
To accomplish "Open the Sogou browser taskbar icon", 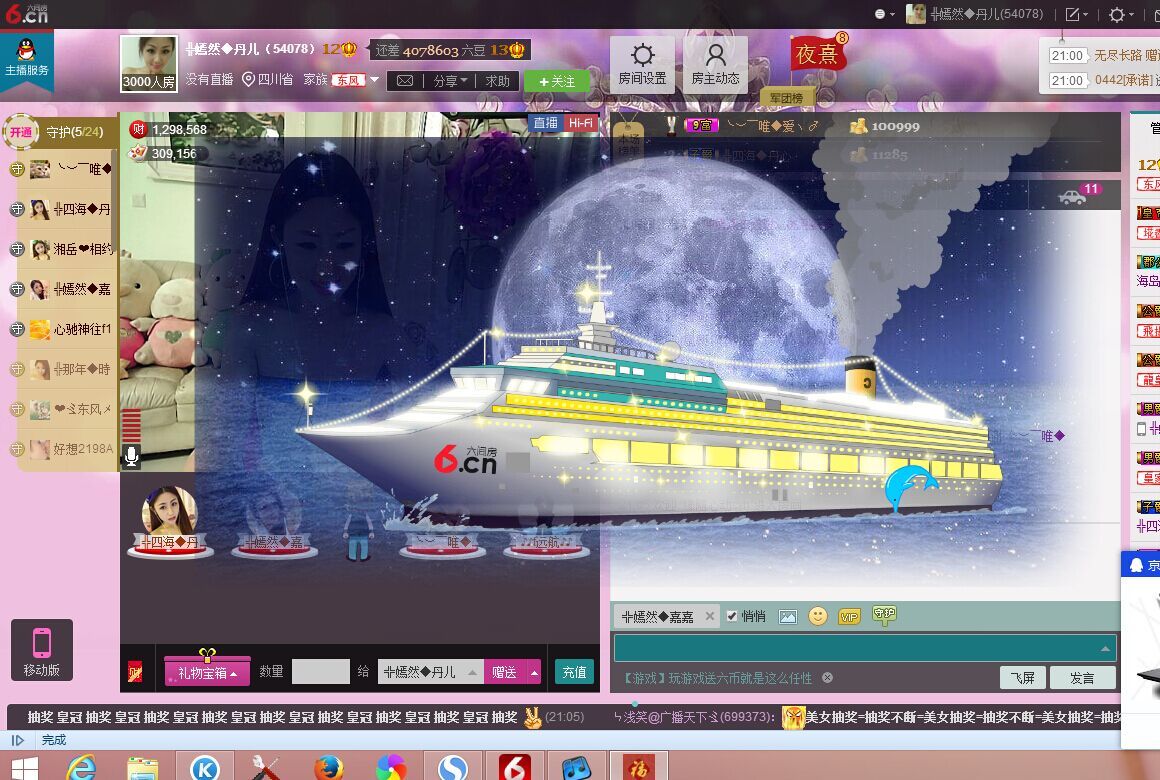I will (x=453, y=768).
